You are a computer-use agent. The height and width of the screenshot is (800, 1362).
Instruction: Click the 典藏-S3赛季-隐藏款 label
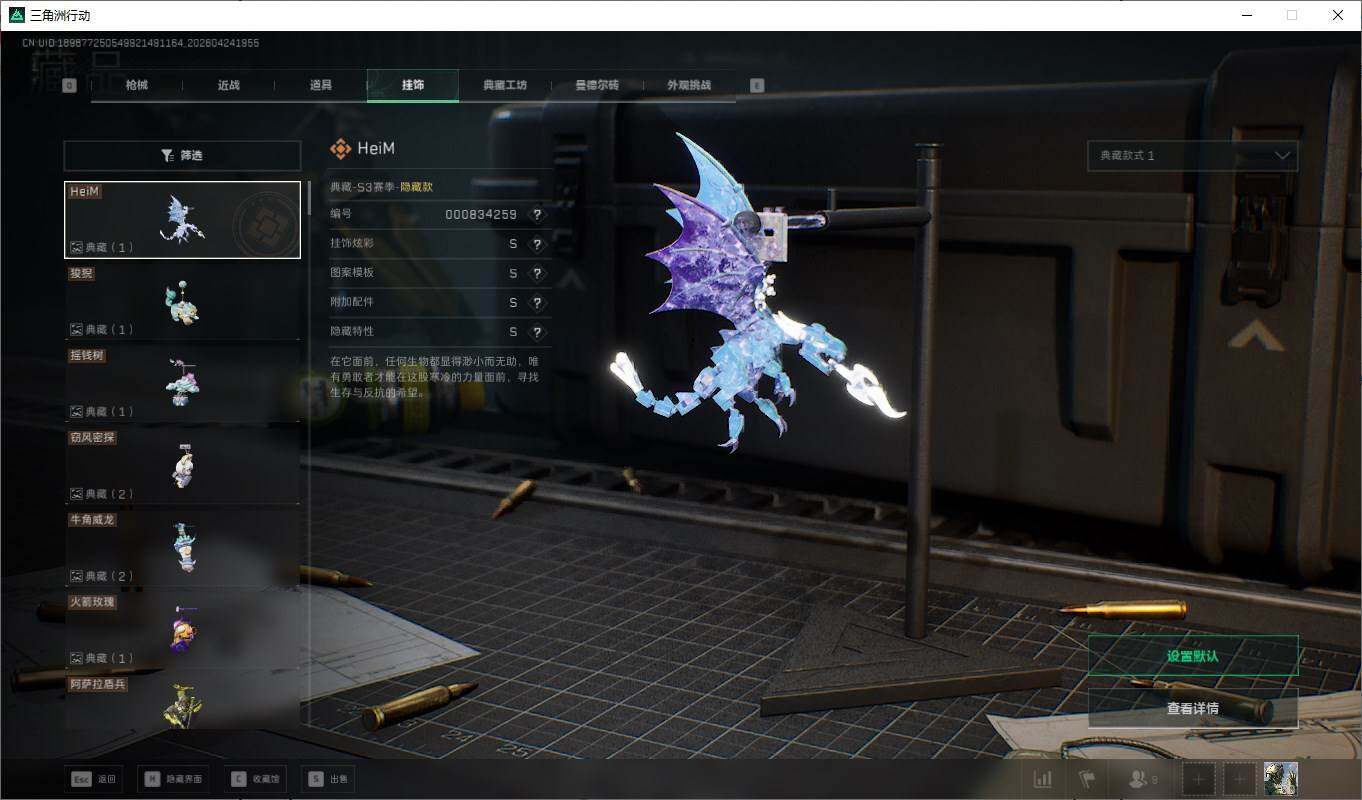pos(382,187)
